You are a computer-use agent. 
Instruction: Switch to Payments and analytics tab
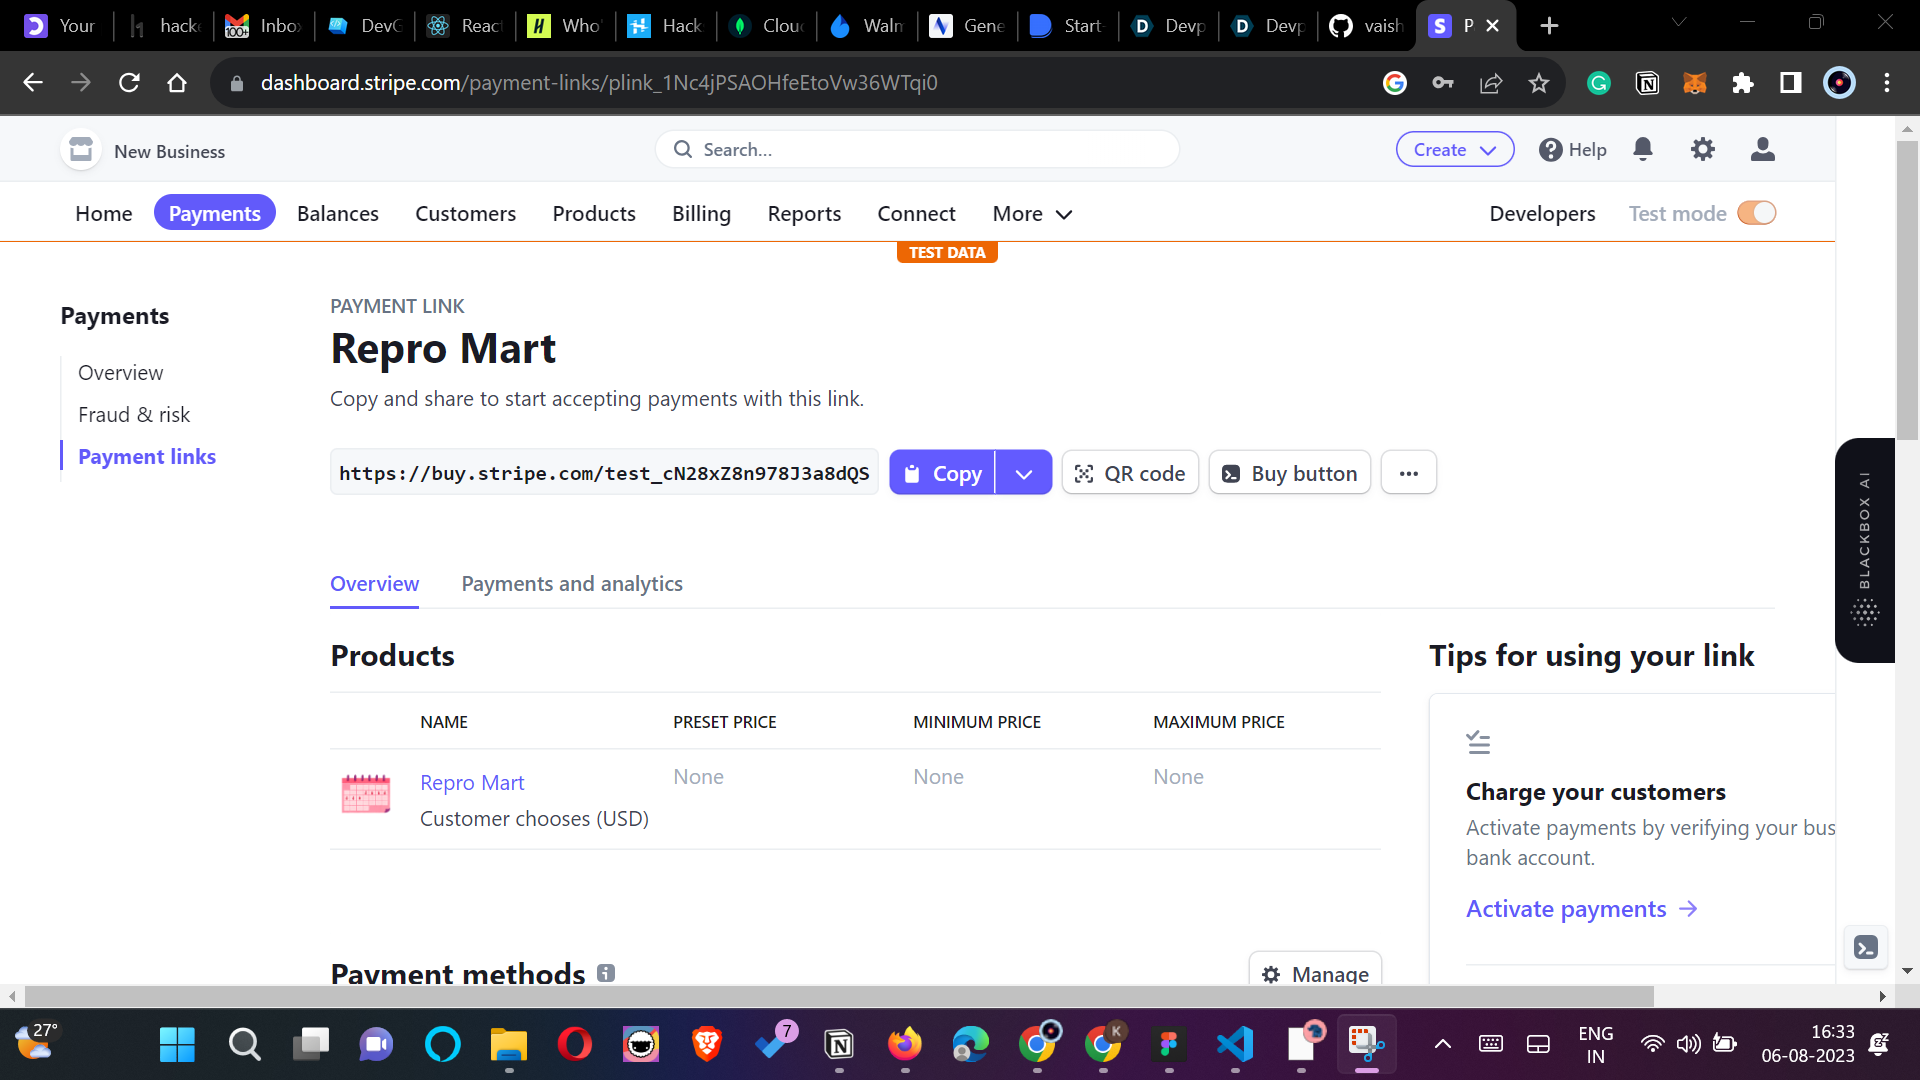(x=572, y=584)
